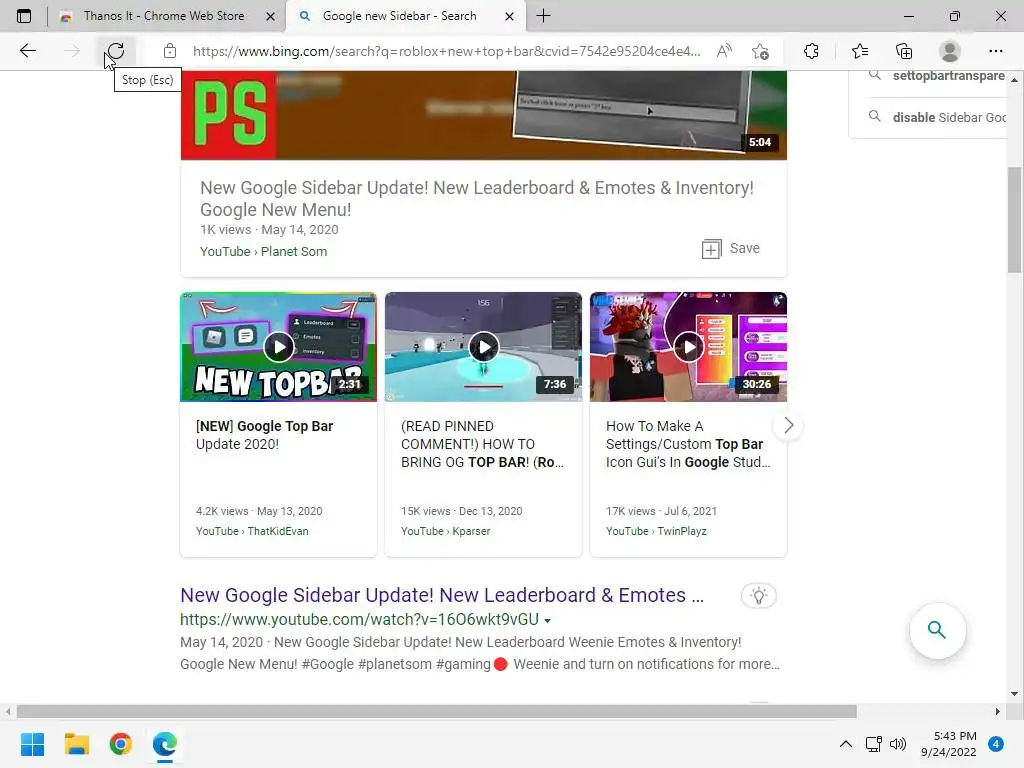This screenshot has height=768, width=1024.
Task: Open the volume speaker tray icon
Action: (x=898, y=744)
